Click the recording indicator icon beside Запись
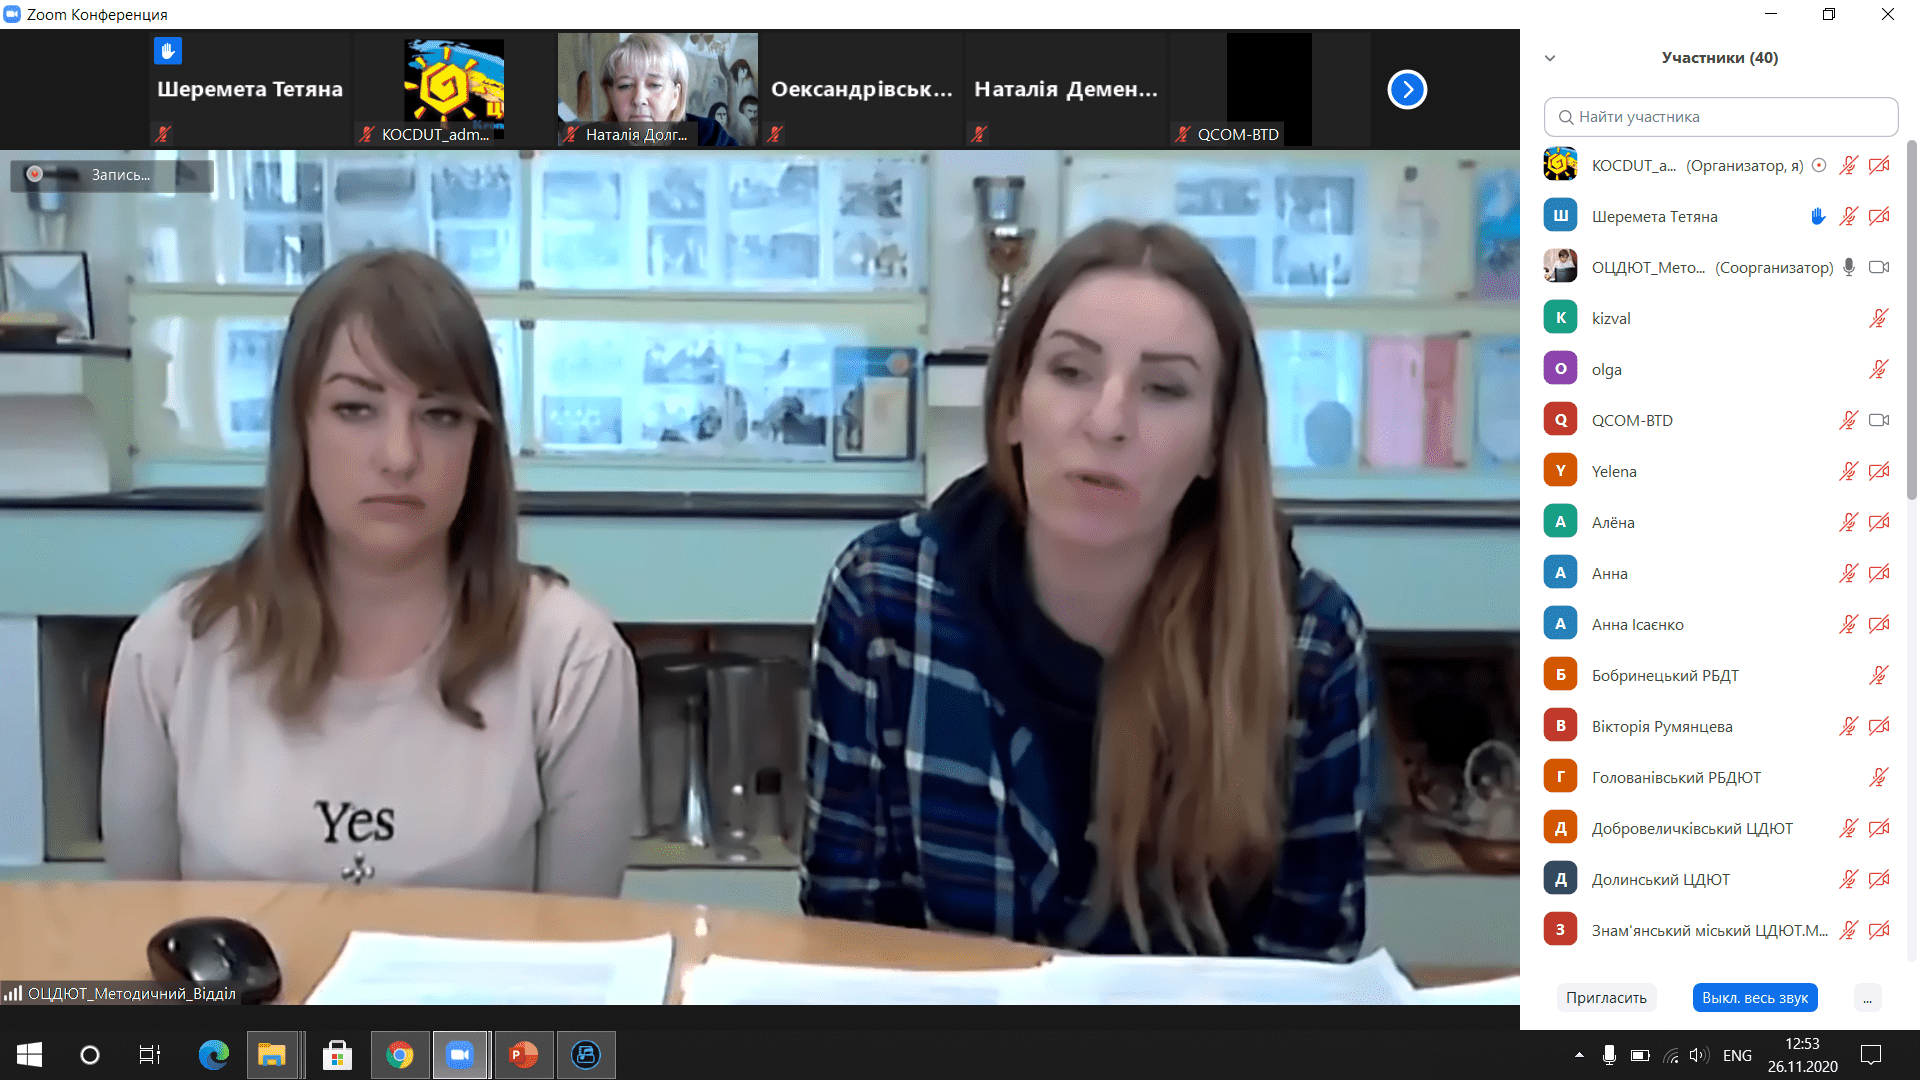Screen dimensions: 1920x1080 35,174
